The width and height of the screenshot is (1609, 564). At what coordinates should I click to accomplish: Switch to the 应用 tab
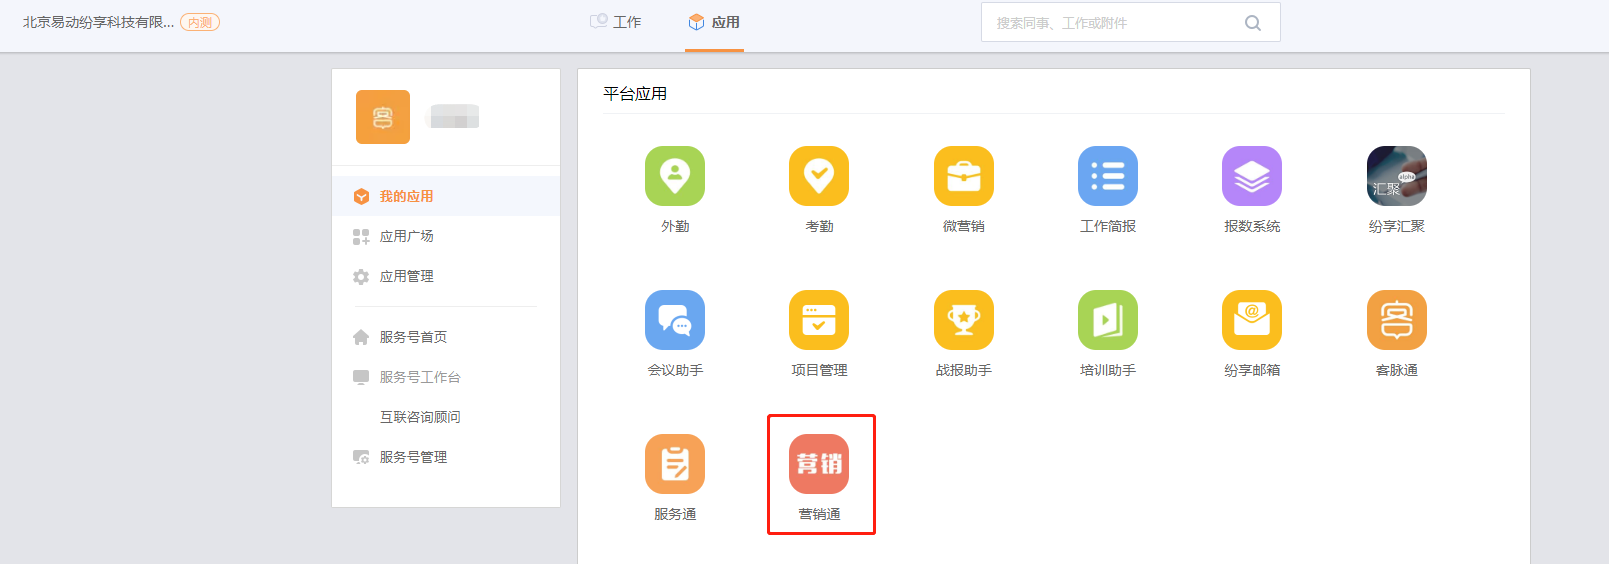[x=714, y=22]
